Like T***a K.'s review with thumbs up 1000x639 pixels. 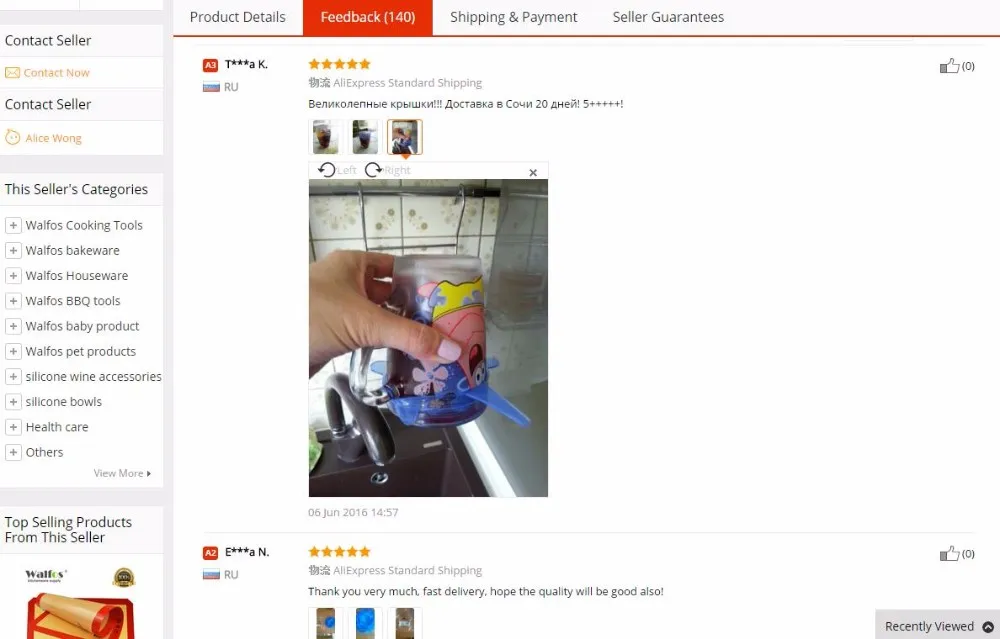[949, 66]
